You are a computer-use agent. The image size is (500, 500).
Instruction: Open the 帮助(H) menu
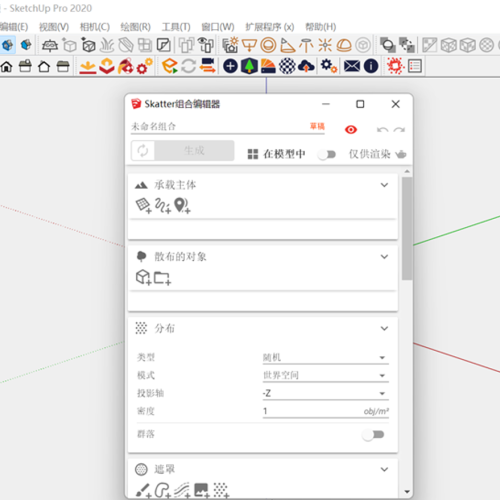[x=321, y=27]
